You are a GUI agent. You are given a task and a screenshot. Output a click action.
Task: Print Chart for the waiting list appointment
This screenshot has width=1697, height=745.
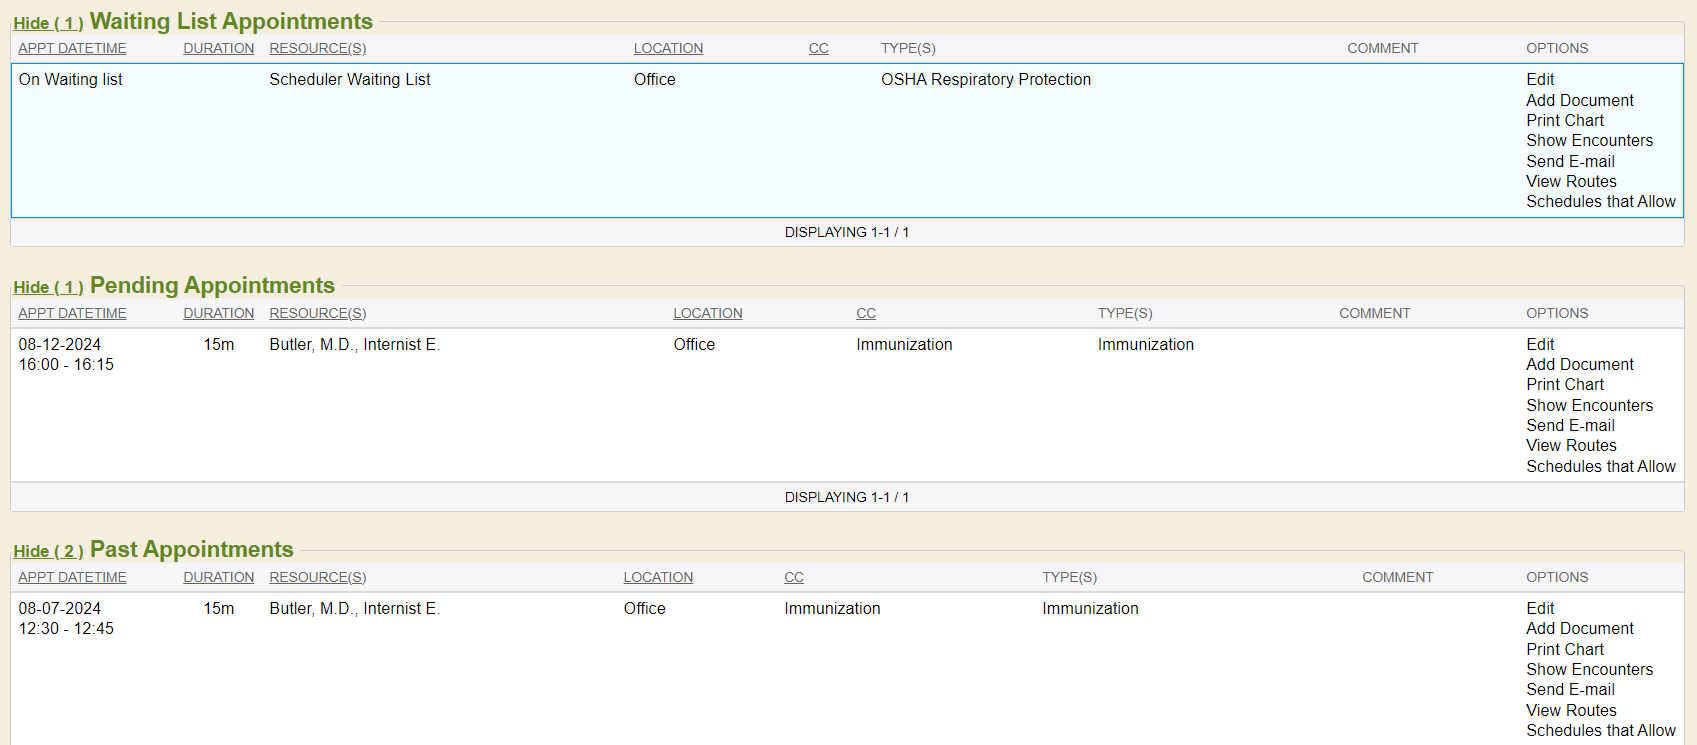[1564, 120]
